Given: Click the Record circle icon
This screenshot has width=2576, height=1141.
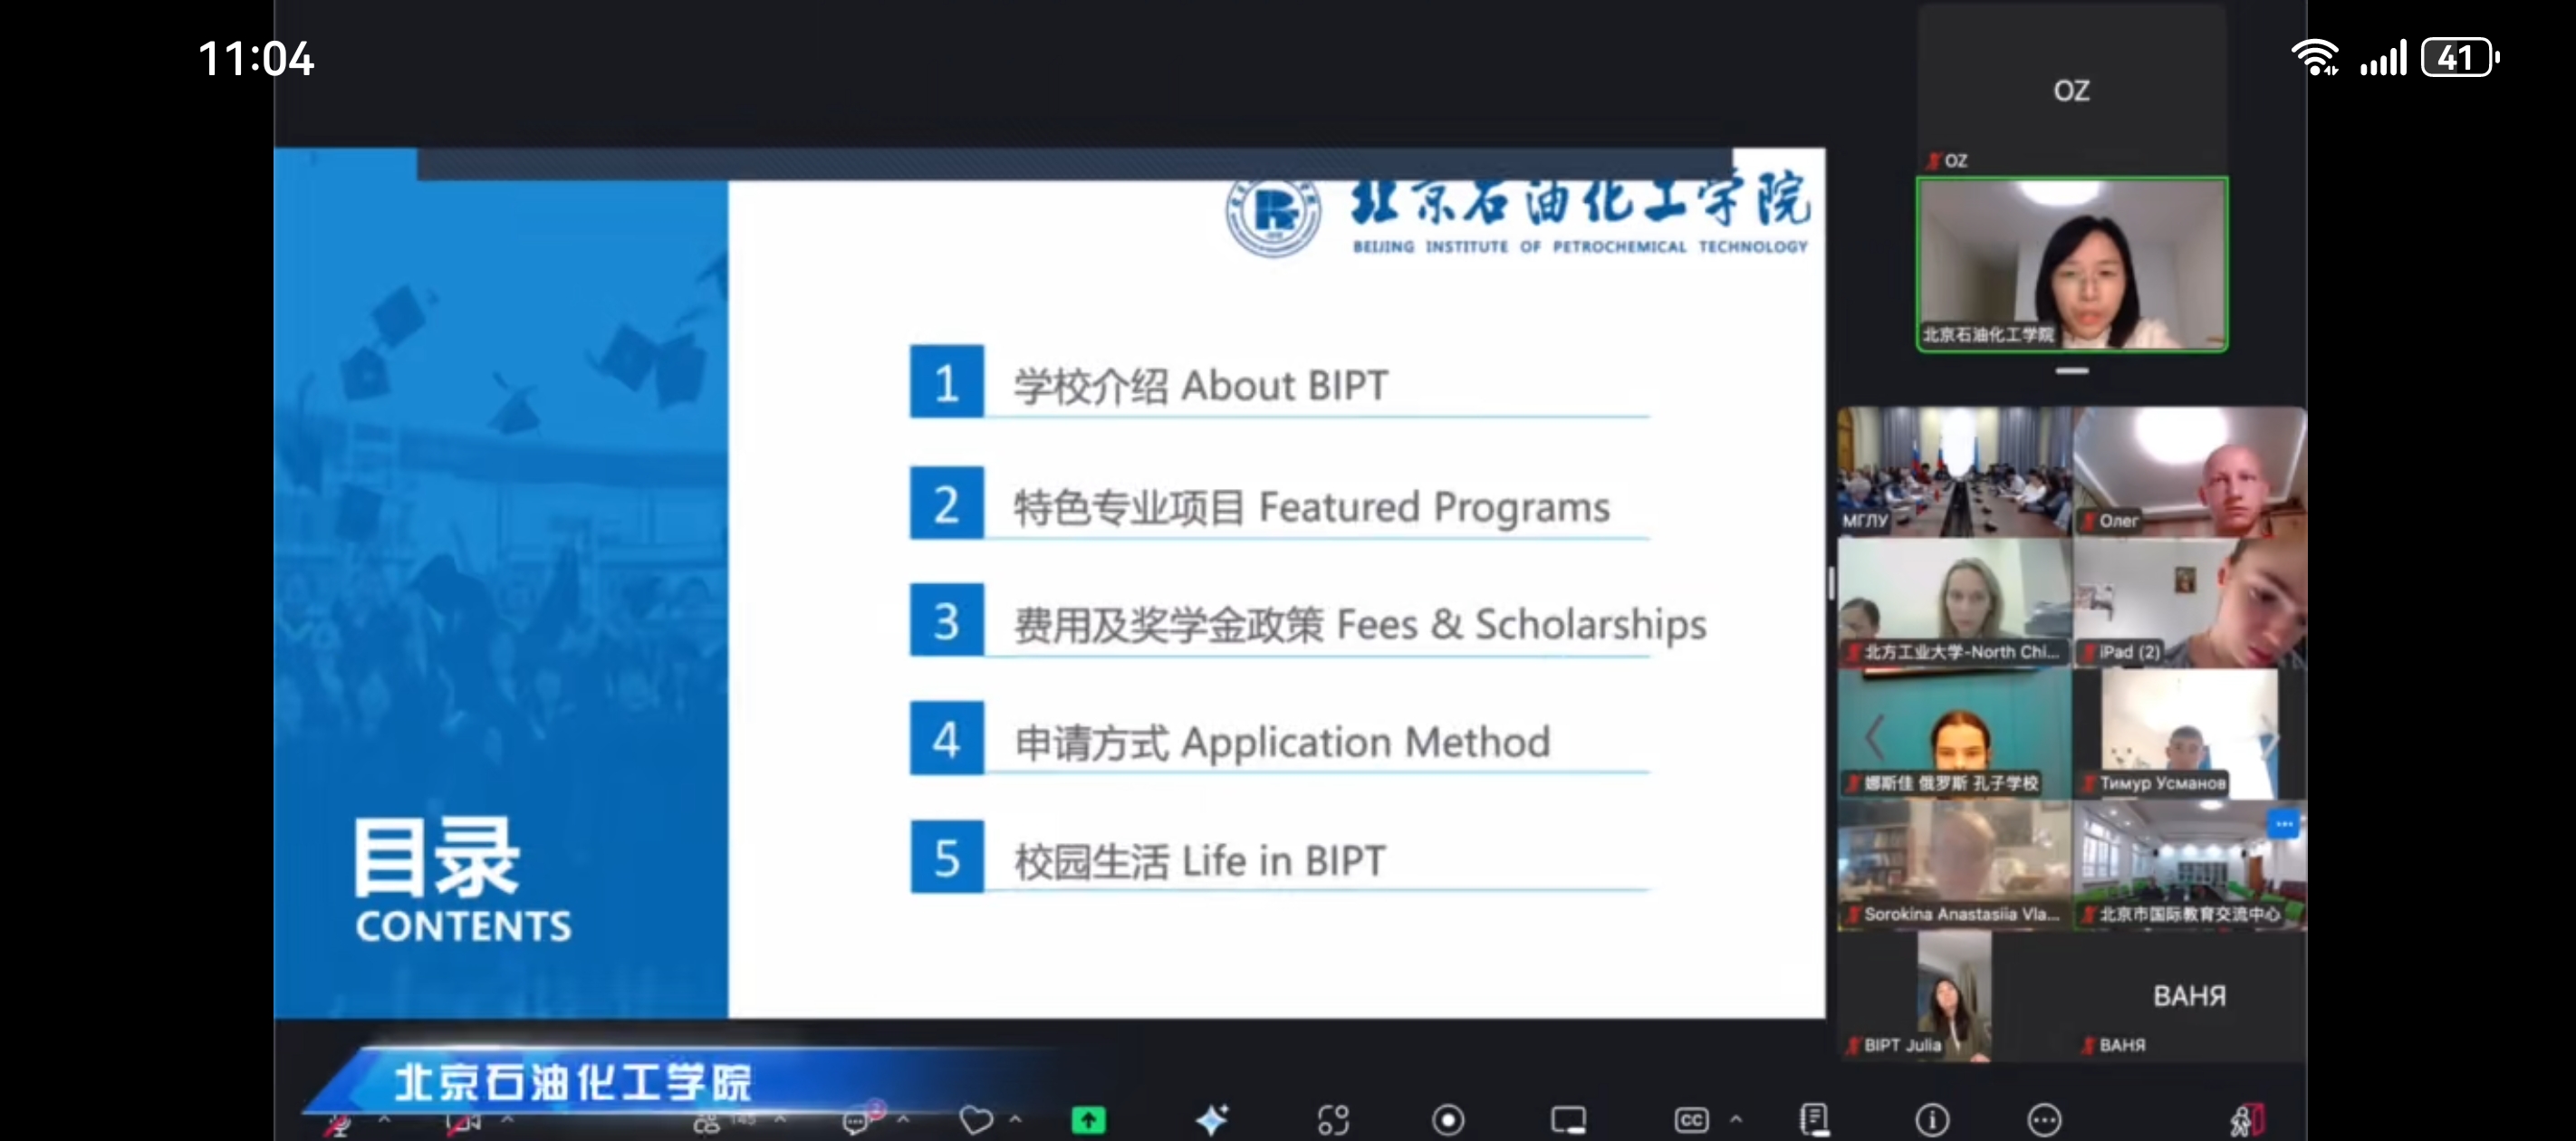Looking at the screenshot, I should (1447, 1120).
